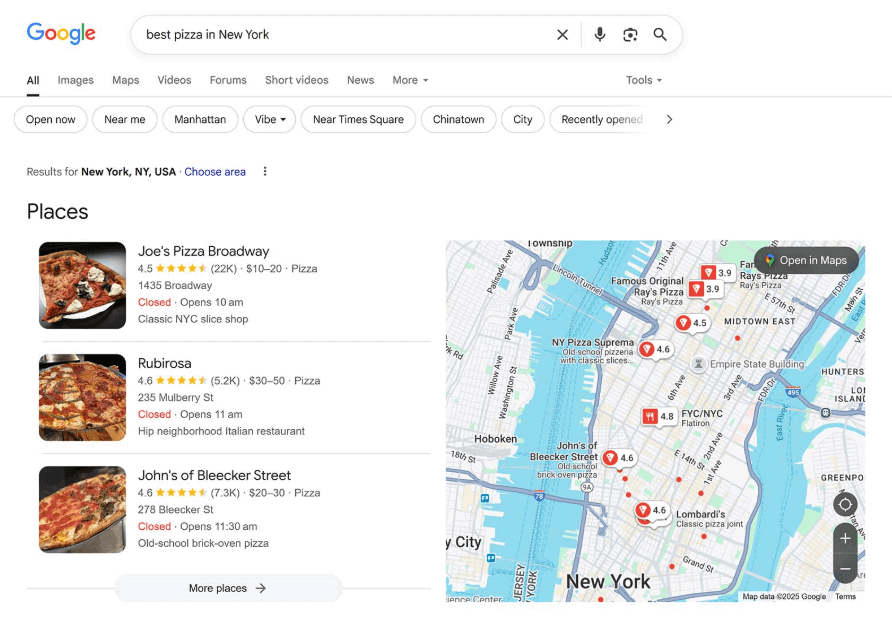This screenshot has width=892, height=624.
Task: Click the More places button
Action: [228, 588]
